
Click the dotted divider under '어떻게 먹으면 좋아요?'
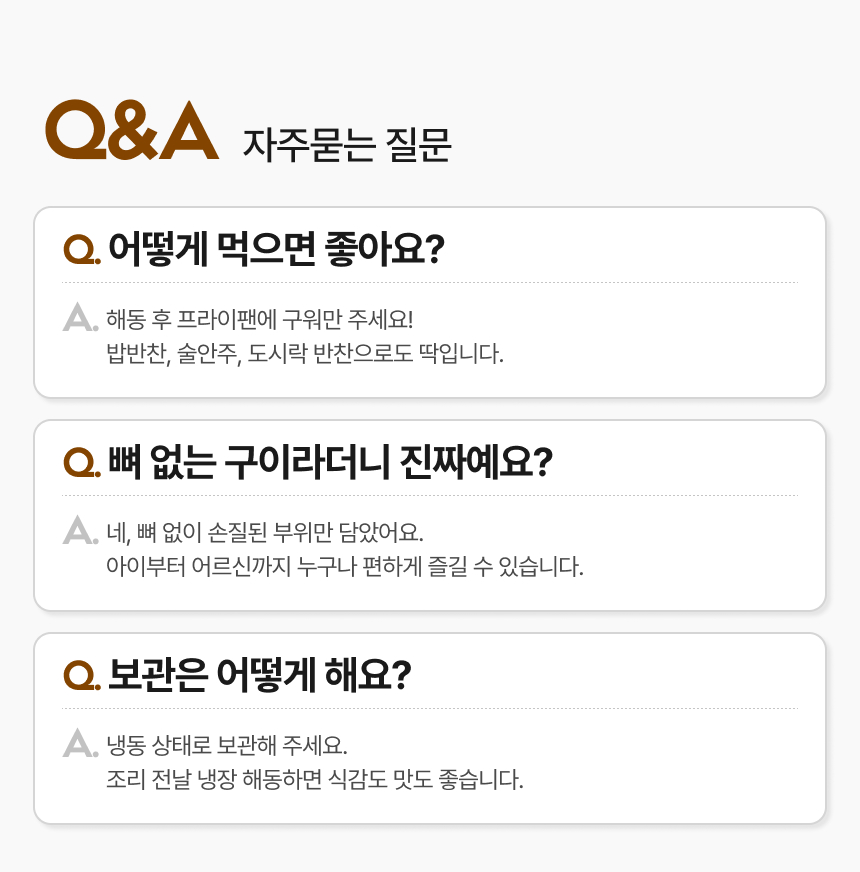click(430, 283)
